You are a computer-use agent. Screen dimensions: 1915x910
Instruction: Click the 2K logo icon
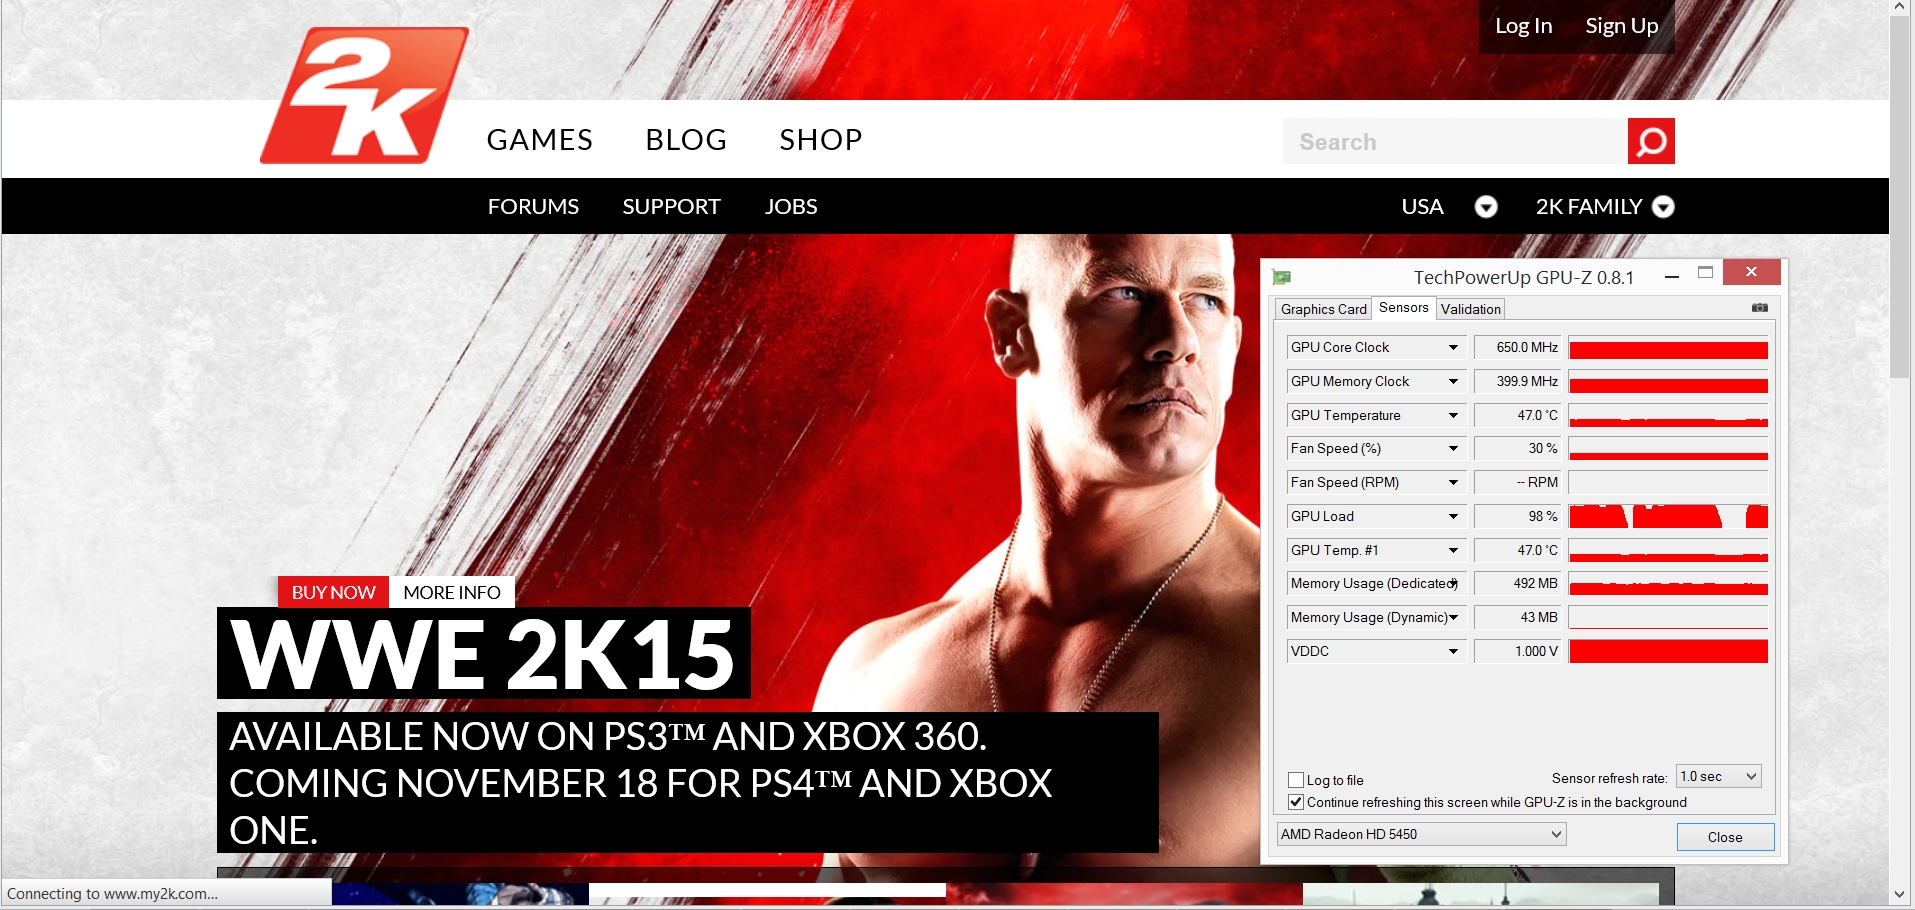[x=364, y=96]
